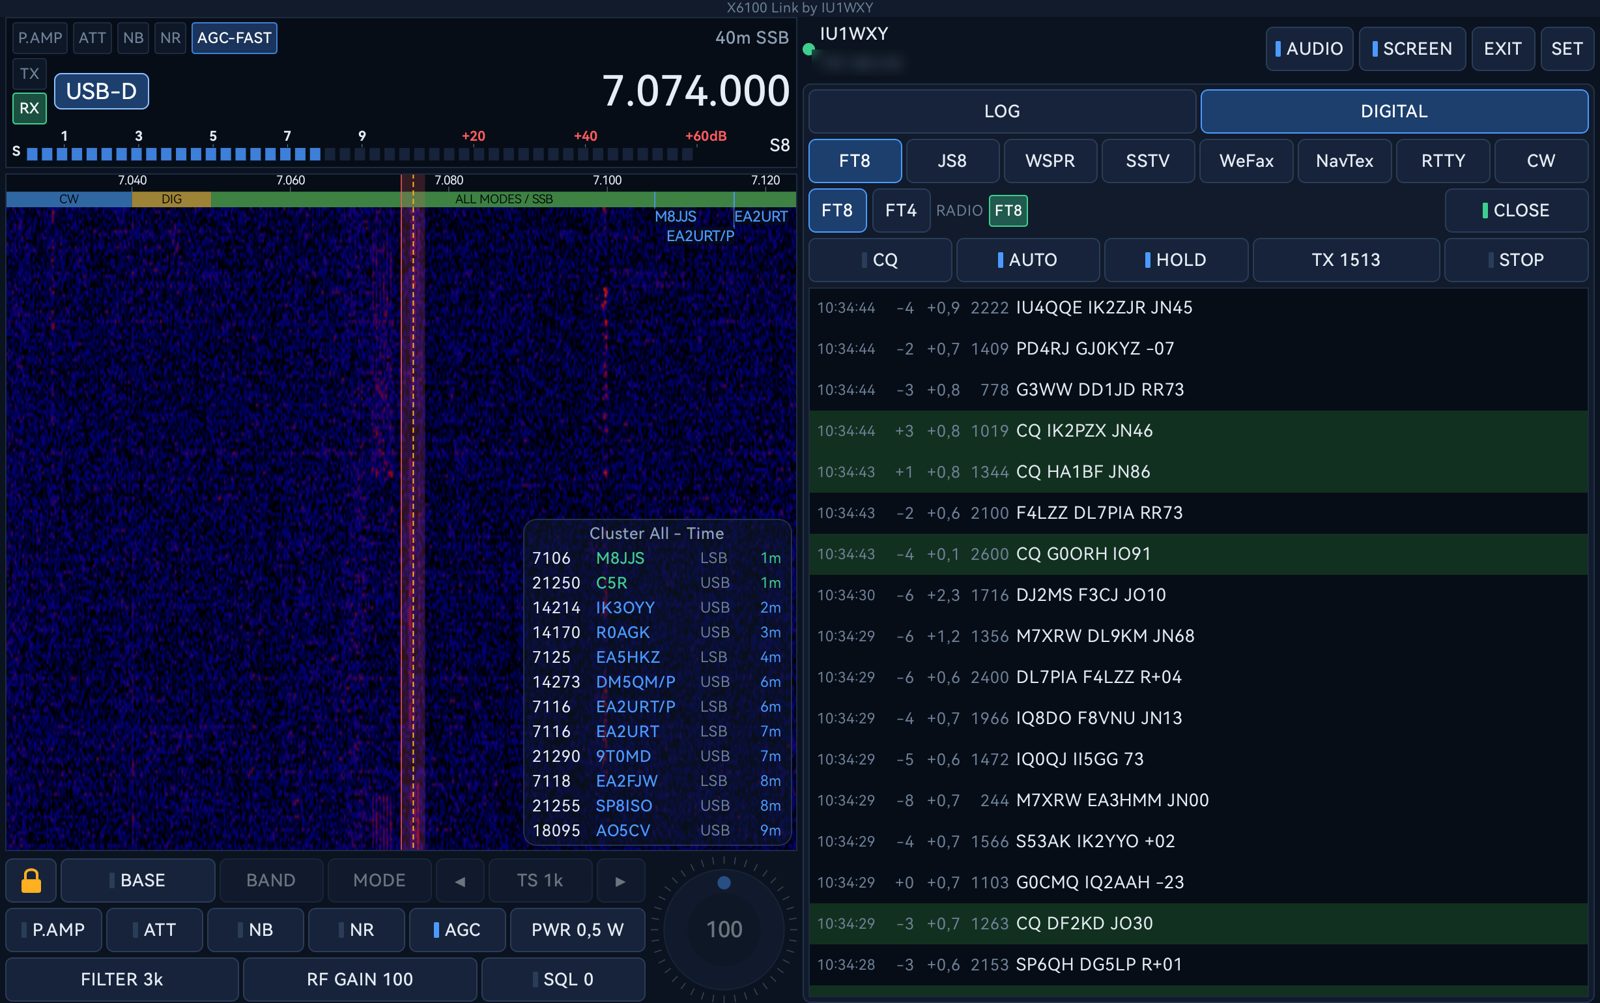Enable NR in the top status row
The width and height of the screenshot is (1600, 1003).
click(171, 38)
